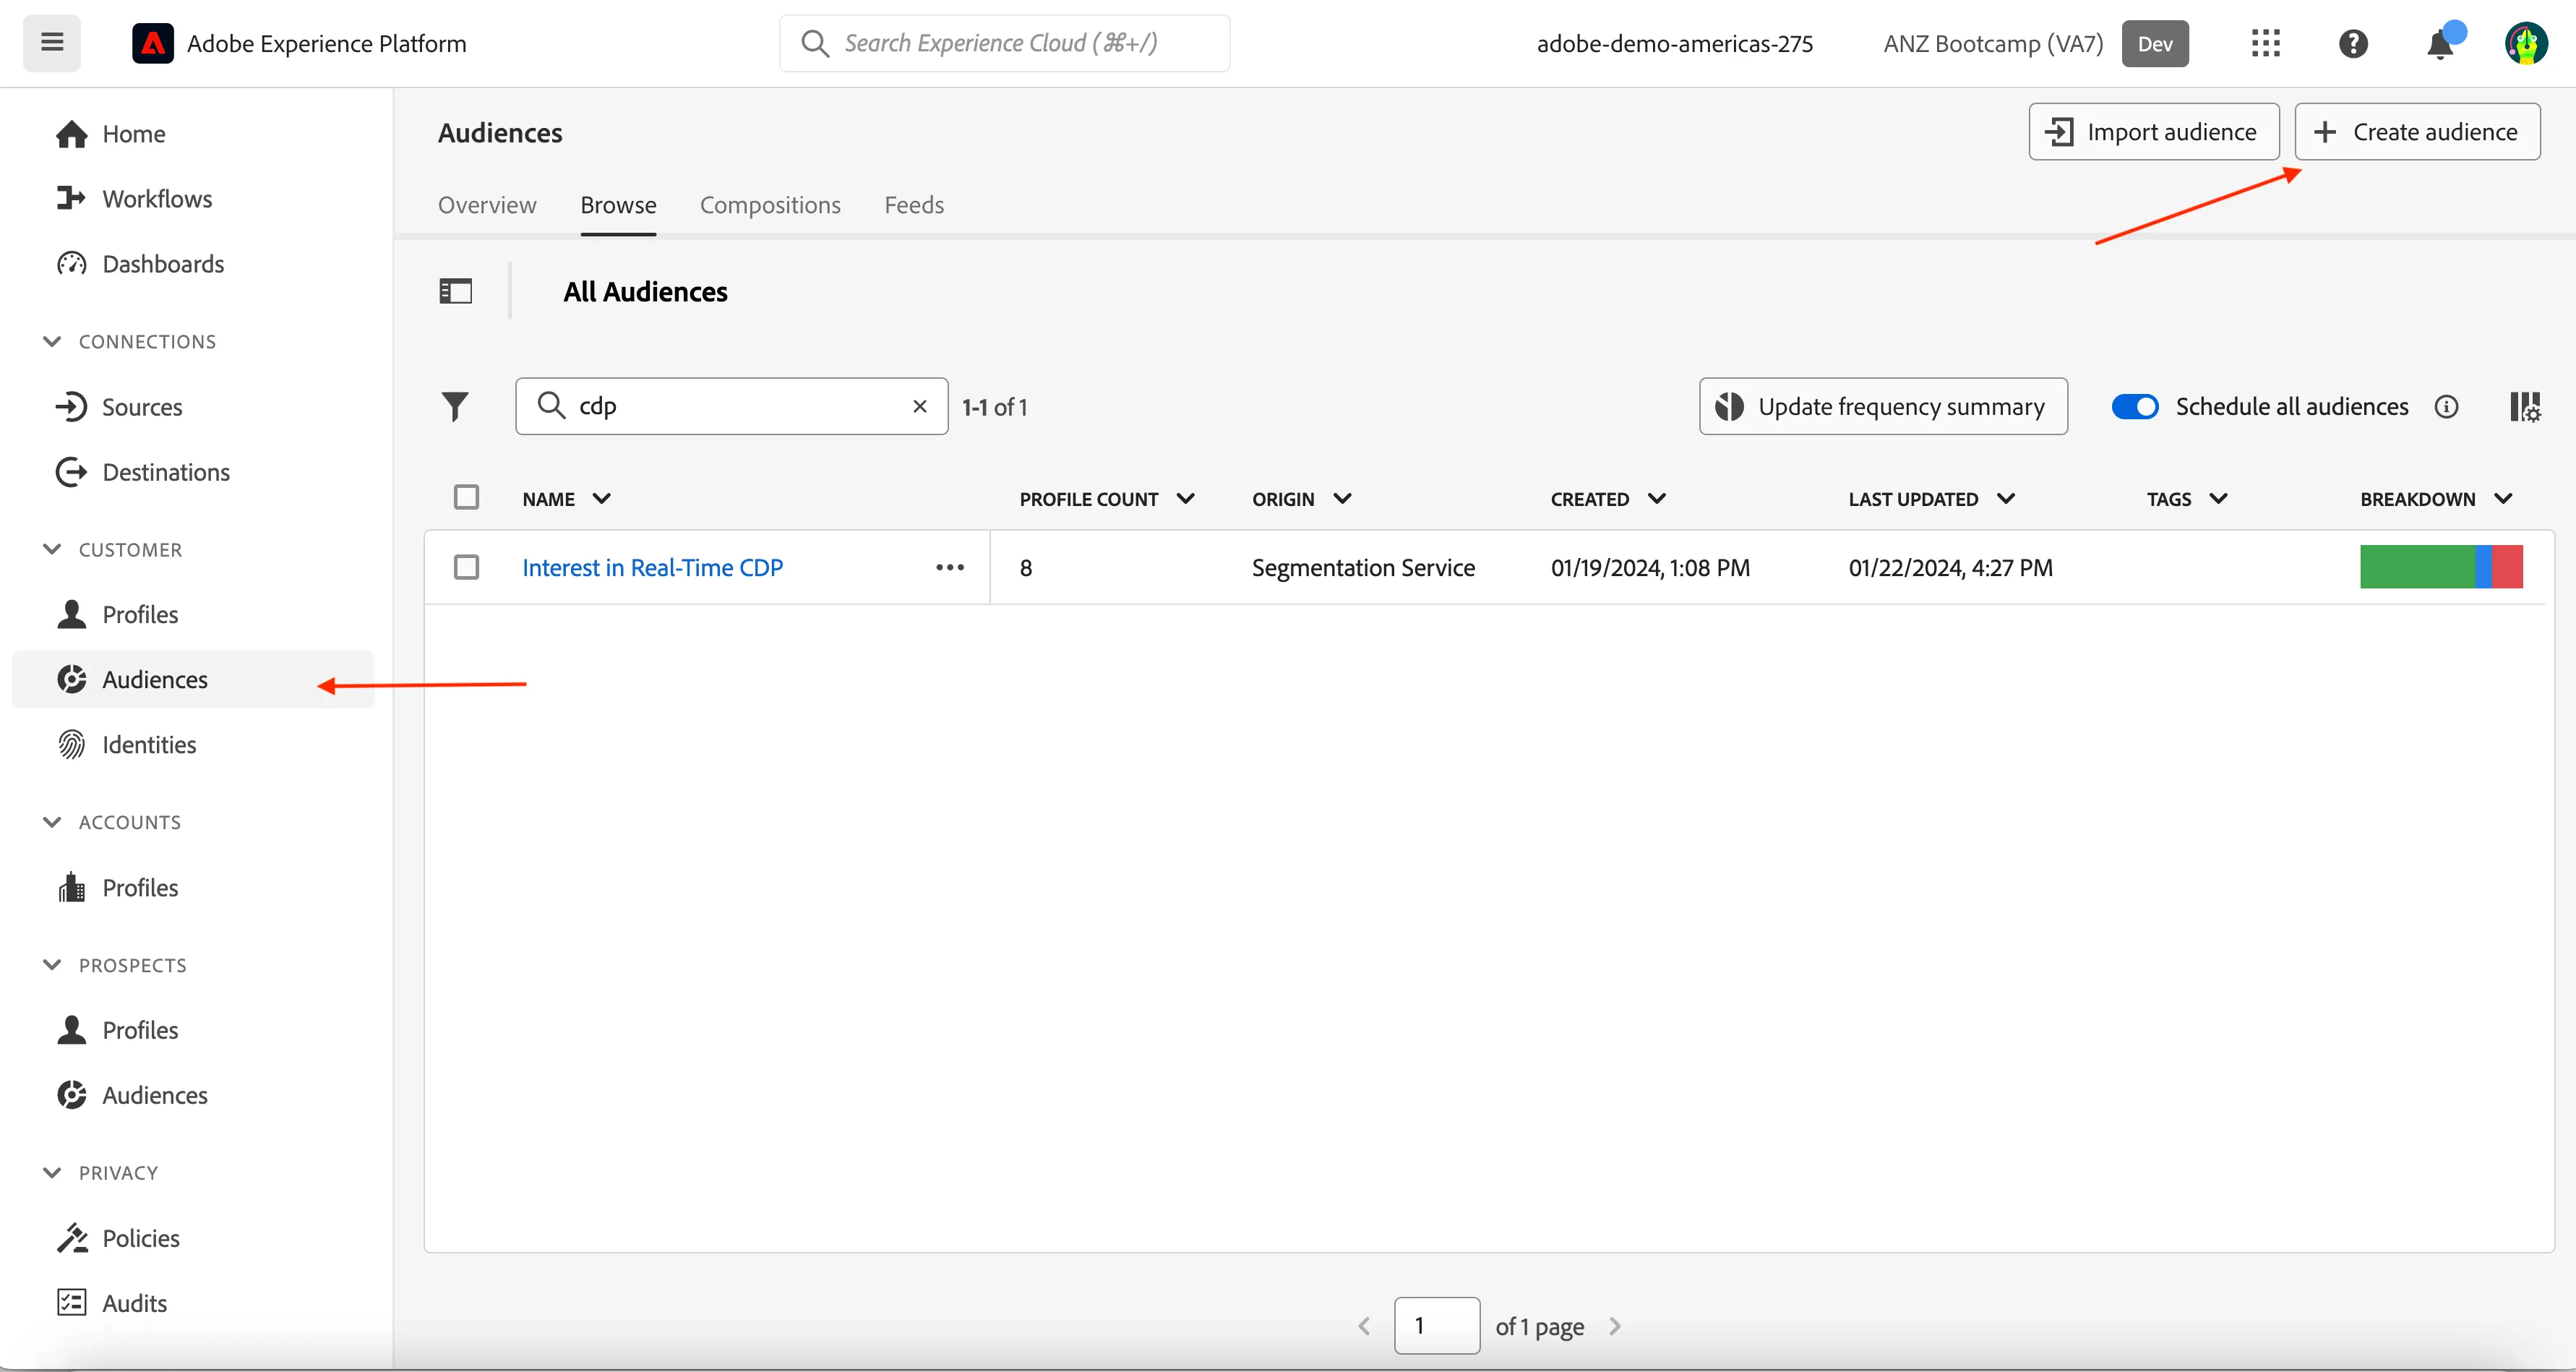
Task: Check the select-all checkbox in the header
Action: [466, 497]
